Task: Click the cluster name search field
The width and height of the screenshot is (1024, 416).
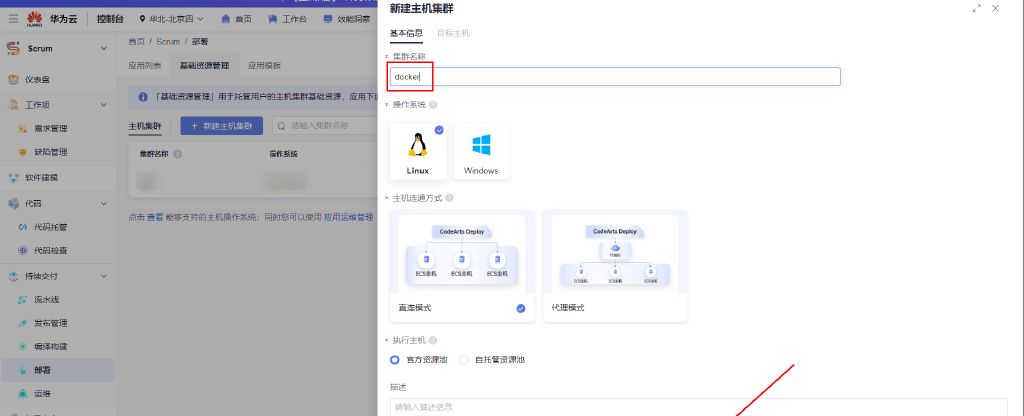Action: [323, 126]
